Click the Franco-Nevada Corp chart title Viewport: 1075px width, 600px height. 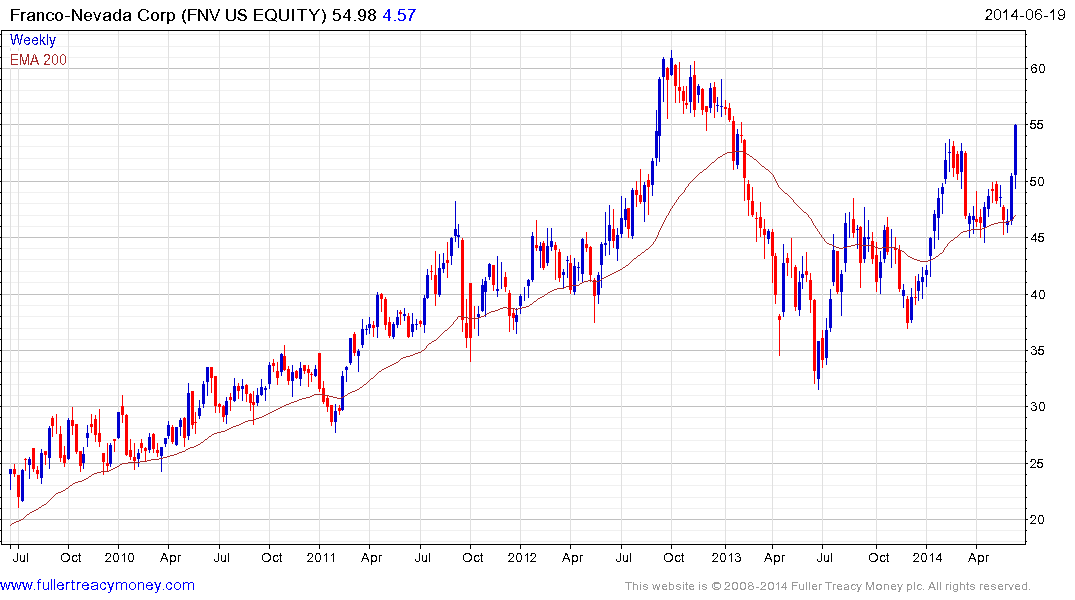pyautogui.click(x=168, y=15)
